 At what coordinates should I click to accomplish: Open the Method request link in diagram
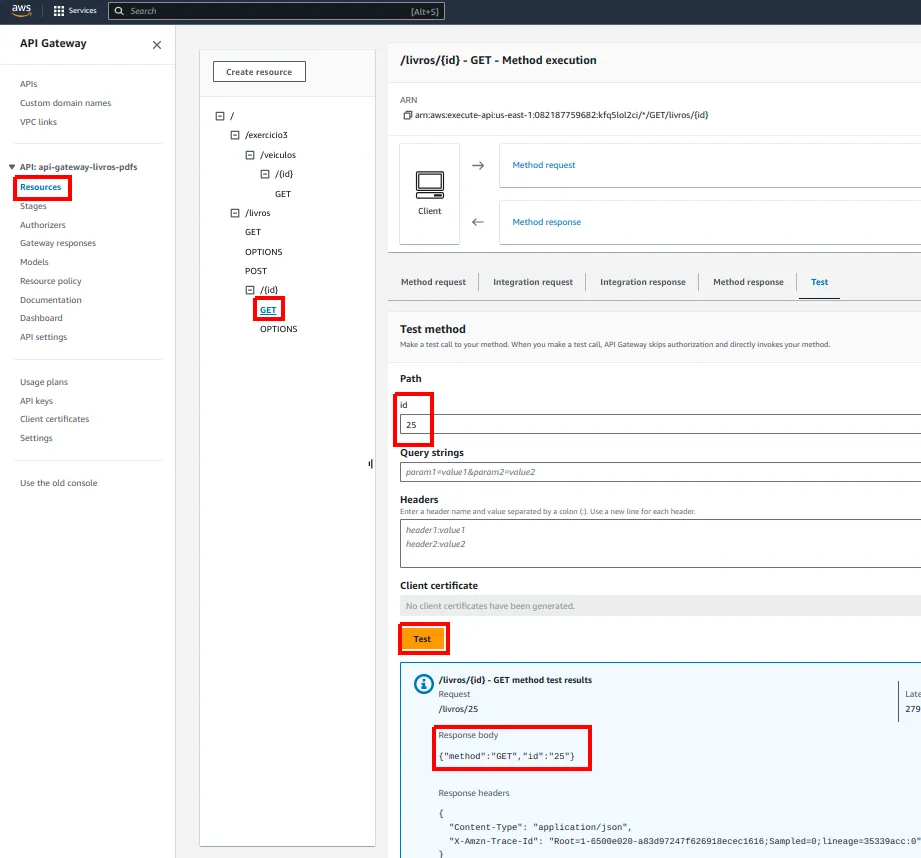543,165
